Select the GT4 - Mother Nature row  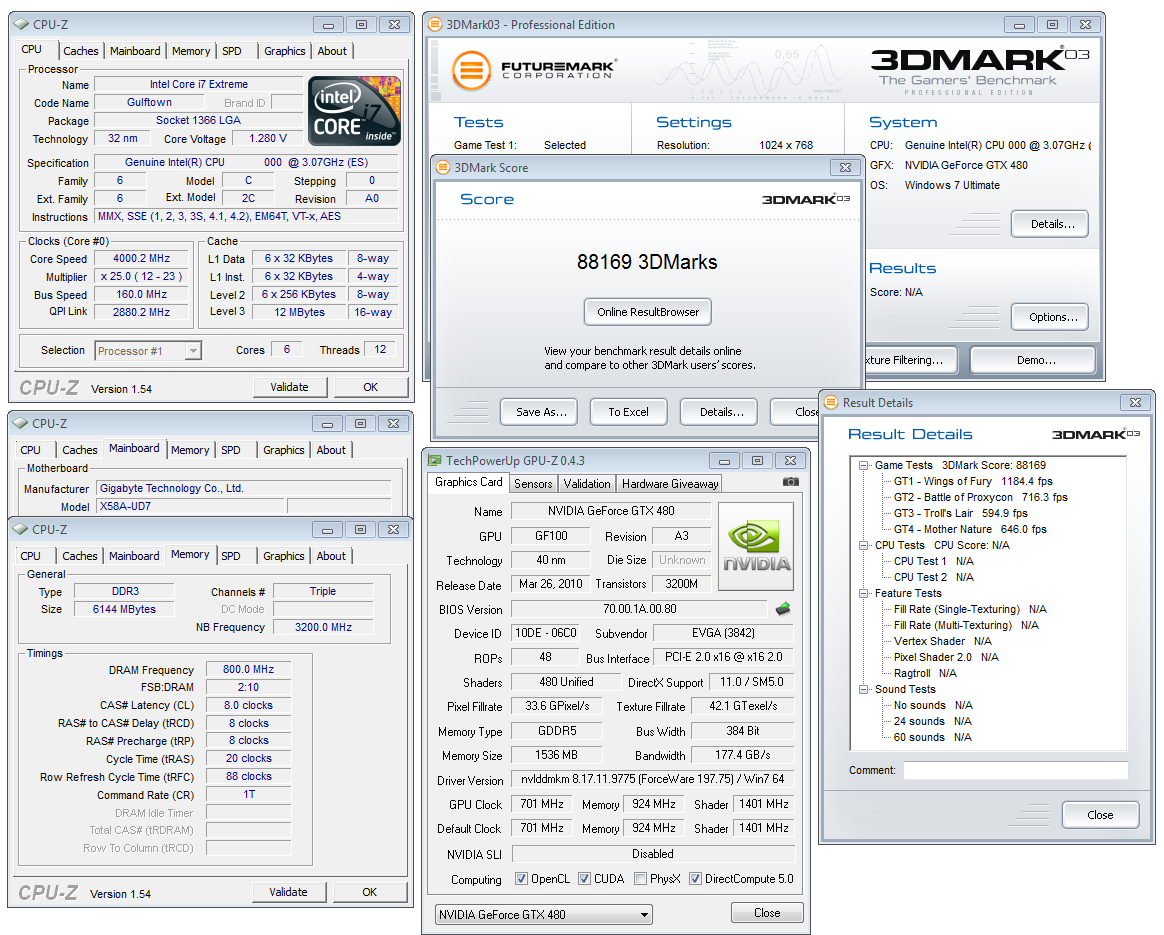970,530
